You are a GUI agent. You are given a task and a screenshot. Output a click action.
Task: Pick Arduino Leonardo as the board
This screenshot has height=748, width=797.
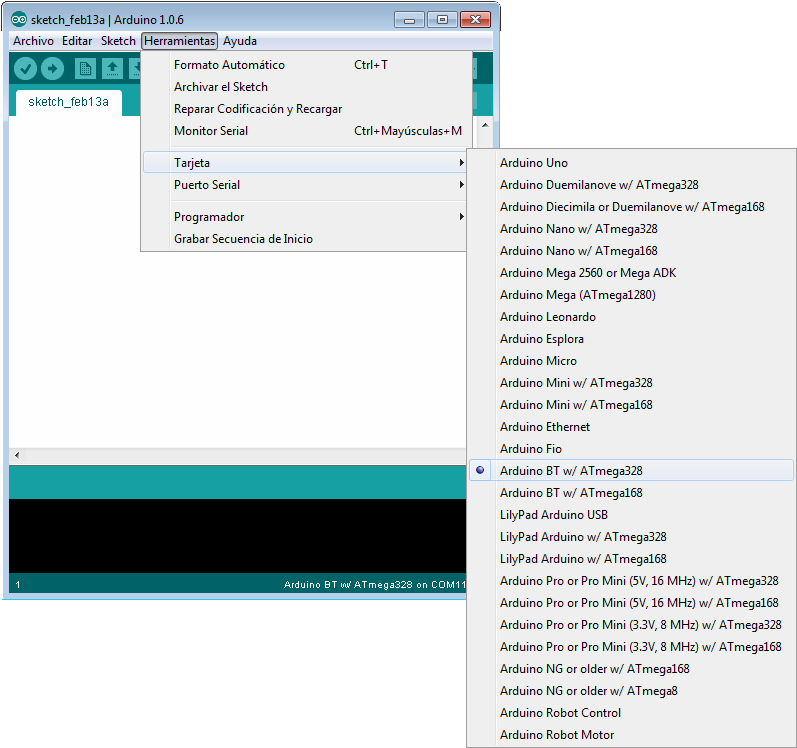(x=547, y=317)
